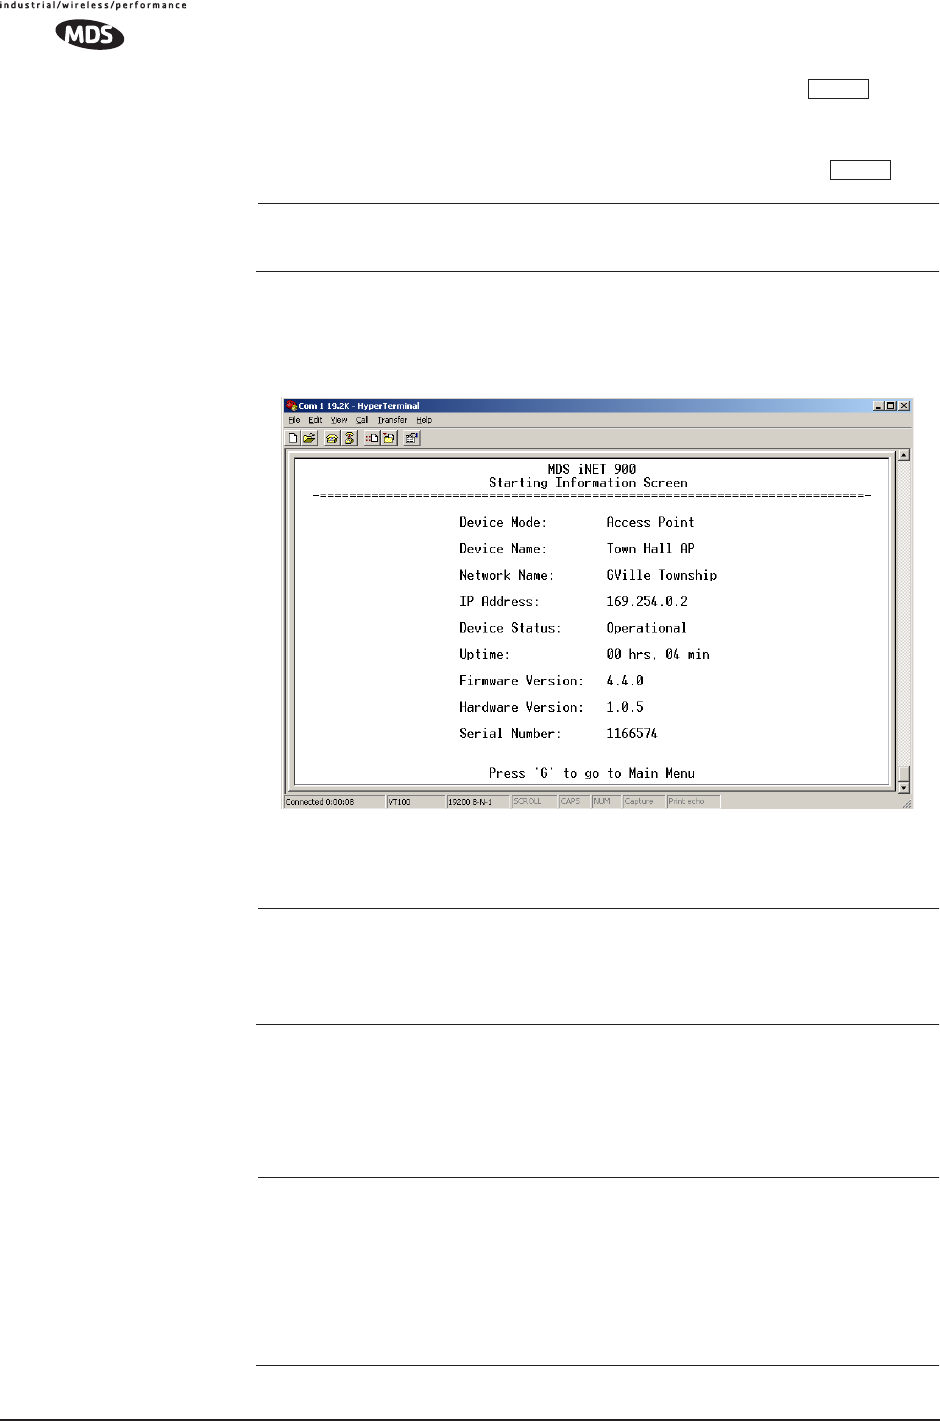Click the 'Connected 0:00:08' status entry

point(334,802)
